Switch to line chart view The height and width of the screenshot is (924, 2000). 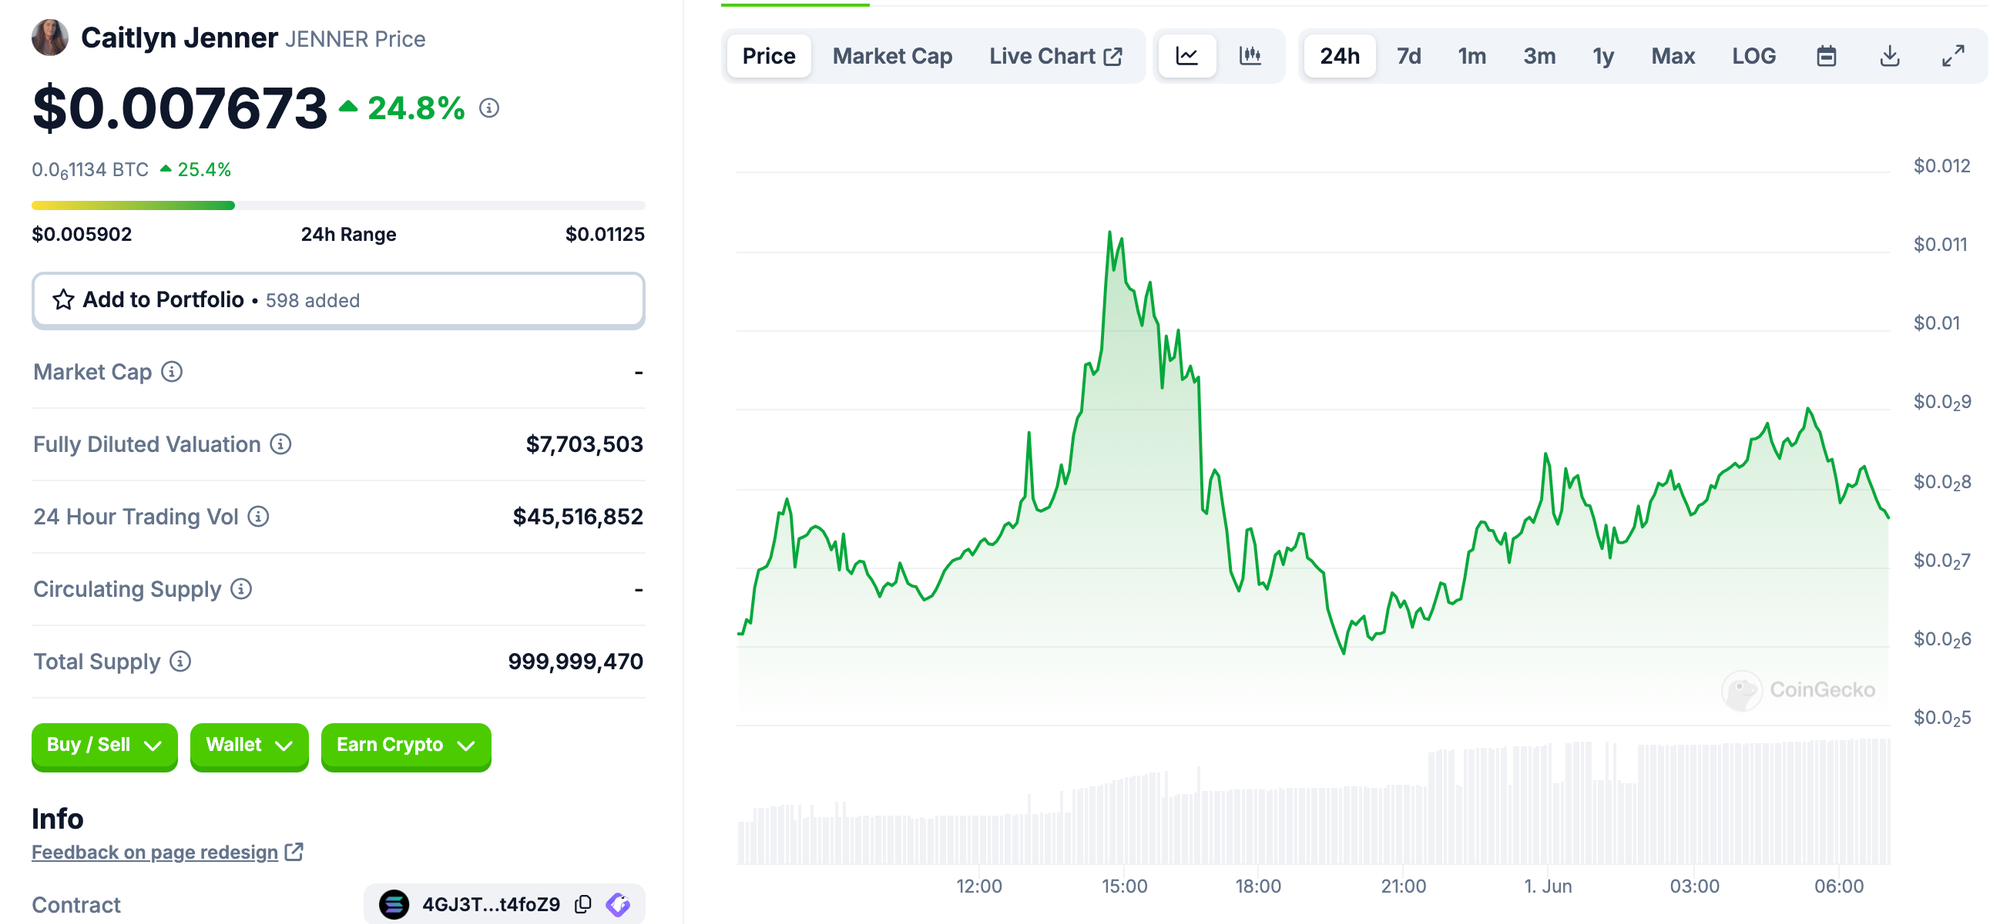point(1187,56)
